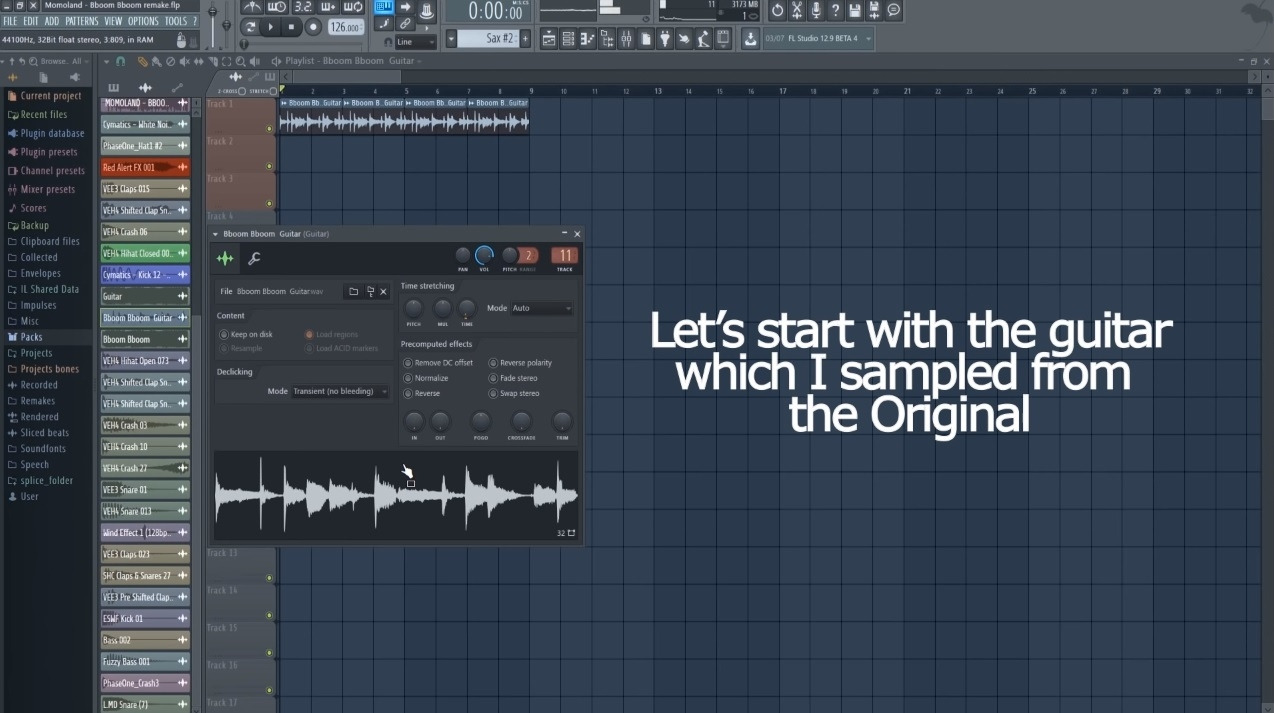Screen dimensions: 1274x713
Task: Open the OPTIONS menu
Action: click(x=143, y=21)
